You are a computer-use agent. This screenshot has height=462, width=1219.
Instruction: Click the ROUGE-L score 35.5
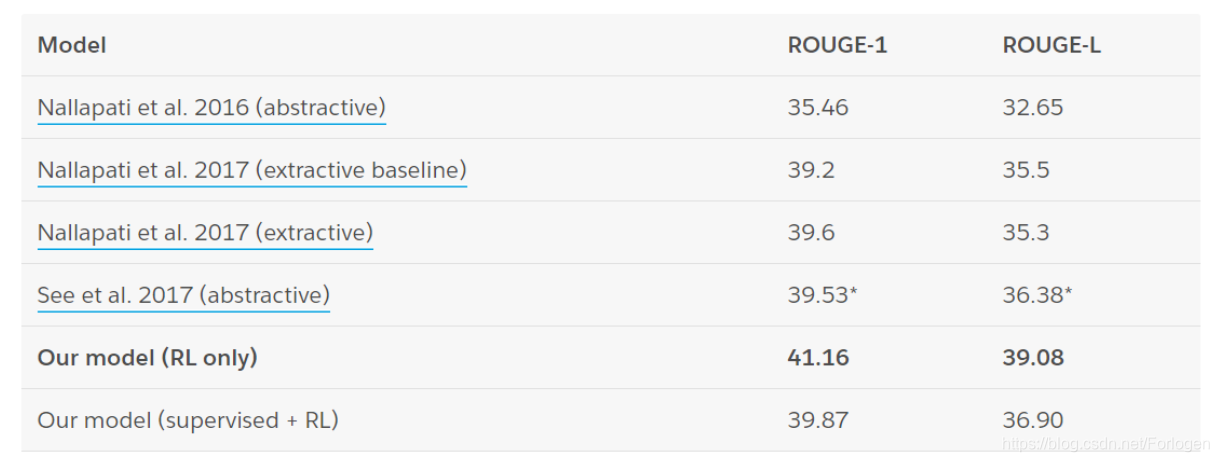(1026, 170)
